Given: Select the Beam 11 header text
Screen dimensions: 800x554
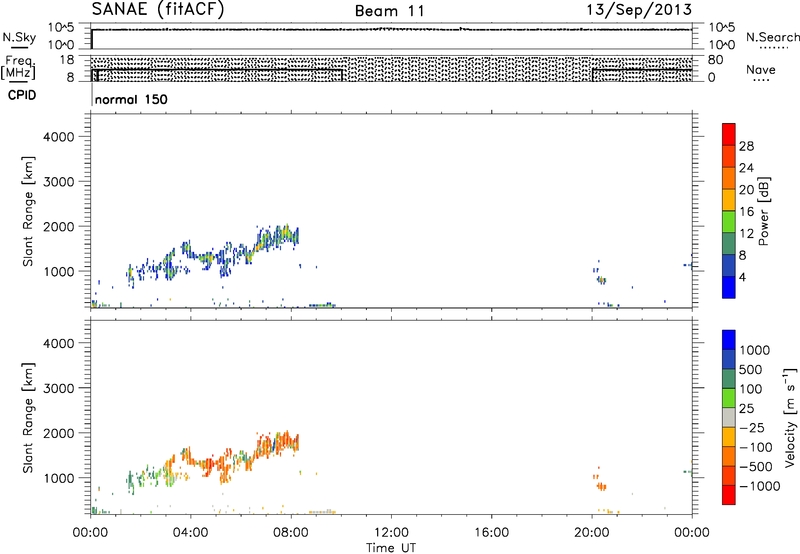Looking at the screenshot, I should tap(390, 11).
